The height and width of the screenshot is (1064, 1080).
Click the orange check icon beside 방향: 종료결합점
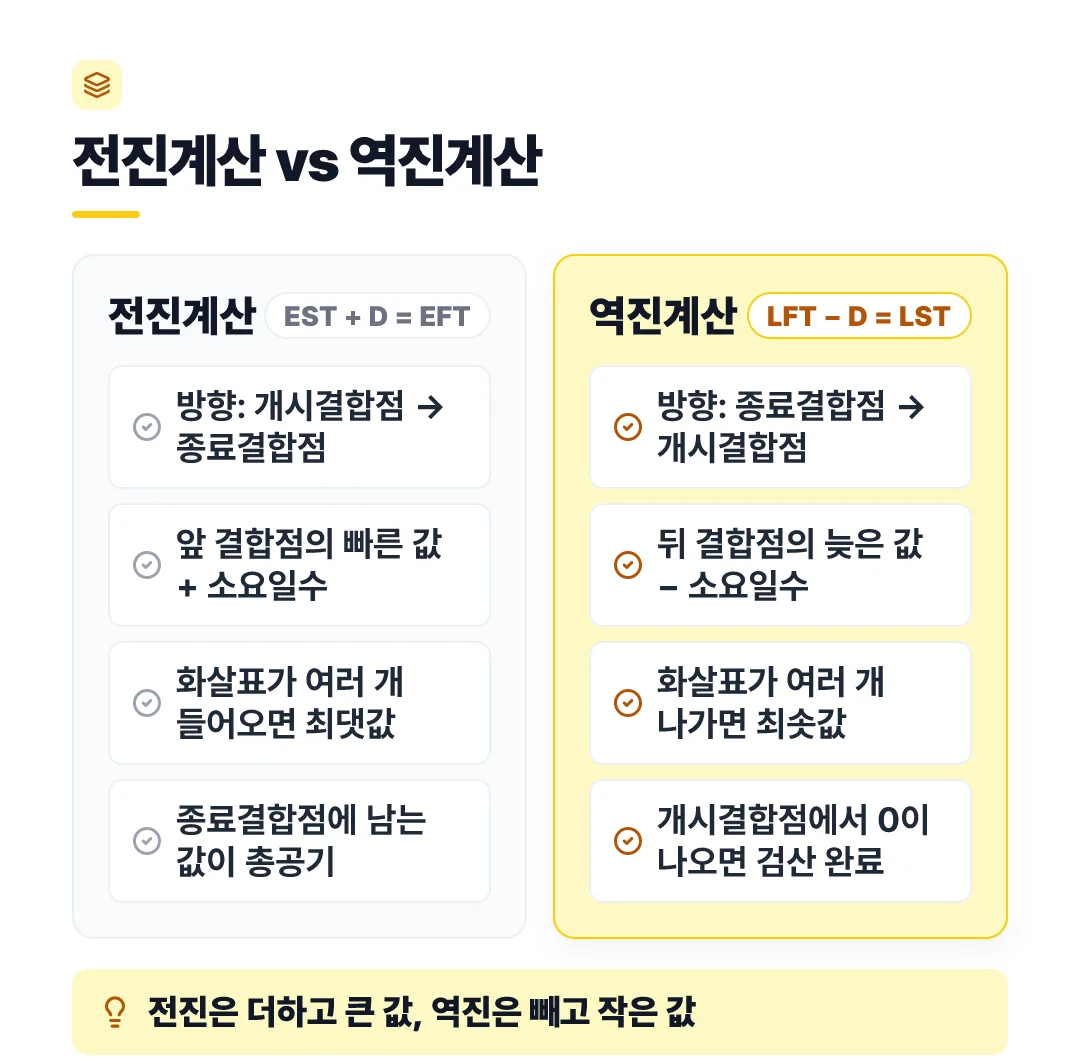627,427
